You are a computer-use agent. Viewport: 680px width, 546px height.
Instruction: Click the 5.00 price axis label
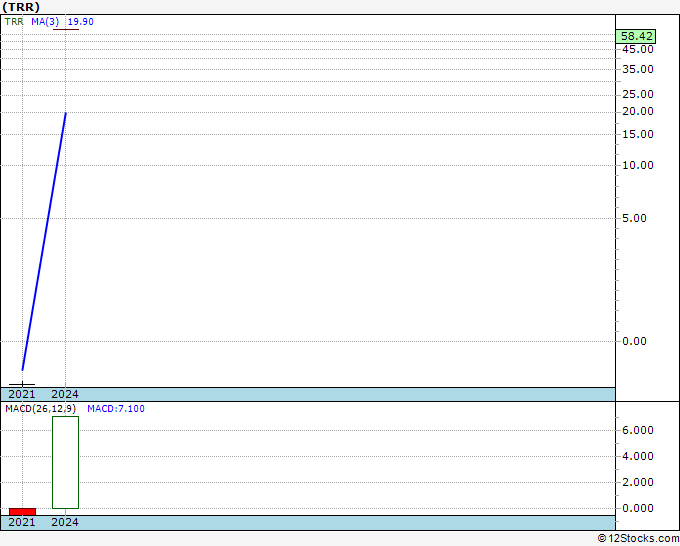pyautogui.click(x=634, y=218)
